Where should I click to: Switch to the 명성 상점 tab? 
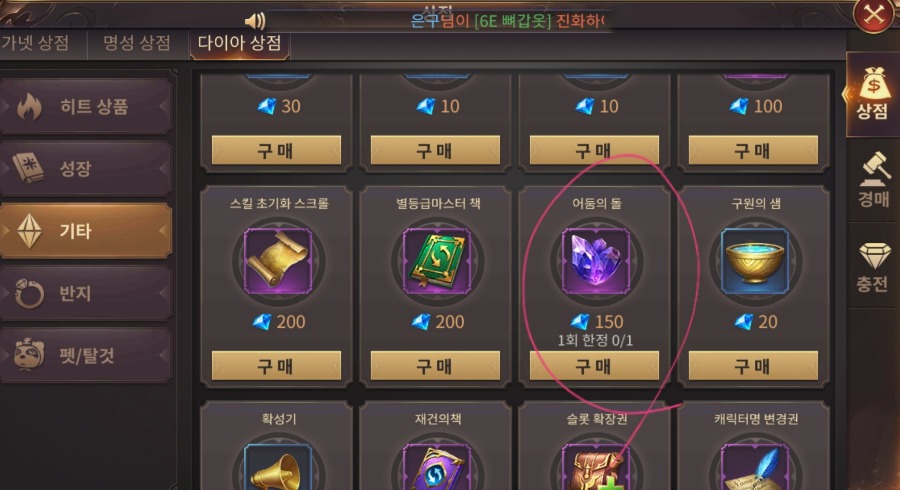coord(137,43)
